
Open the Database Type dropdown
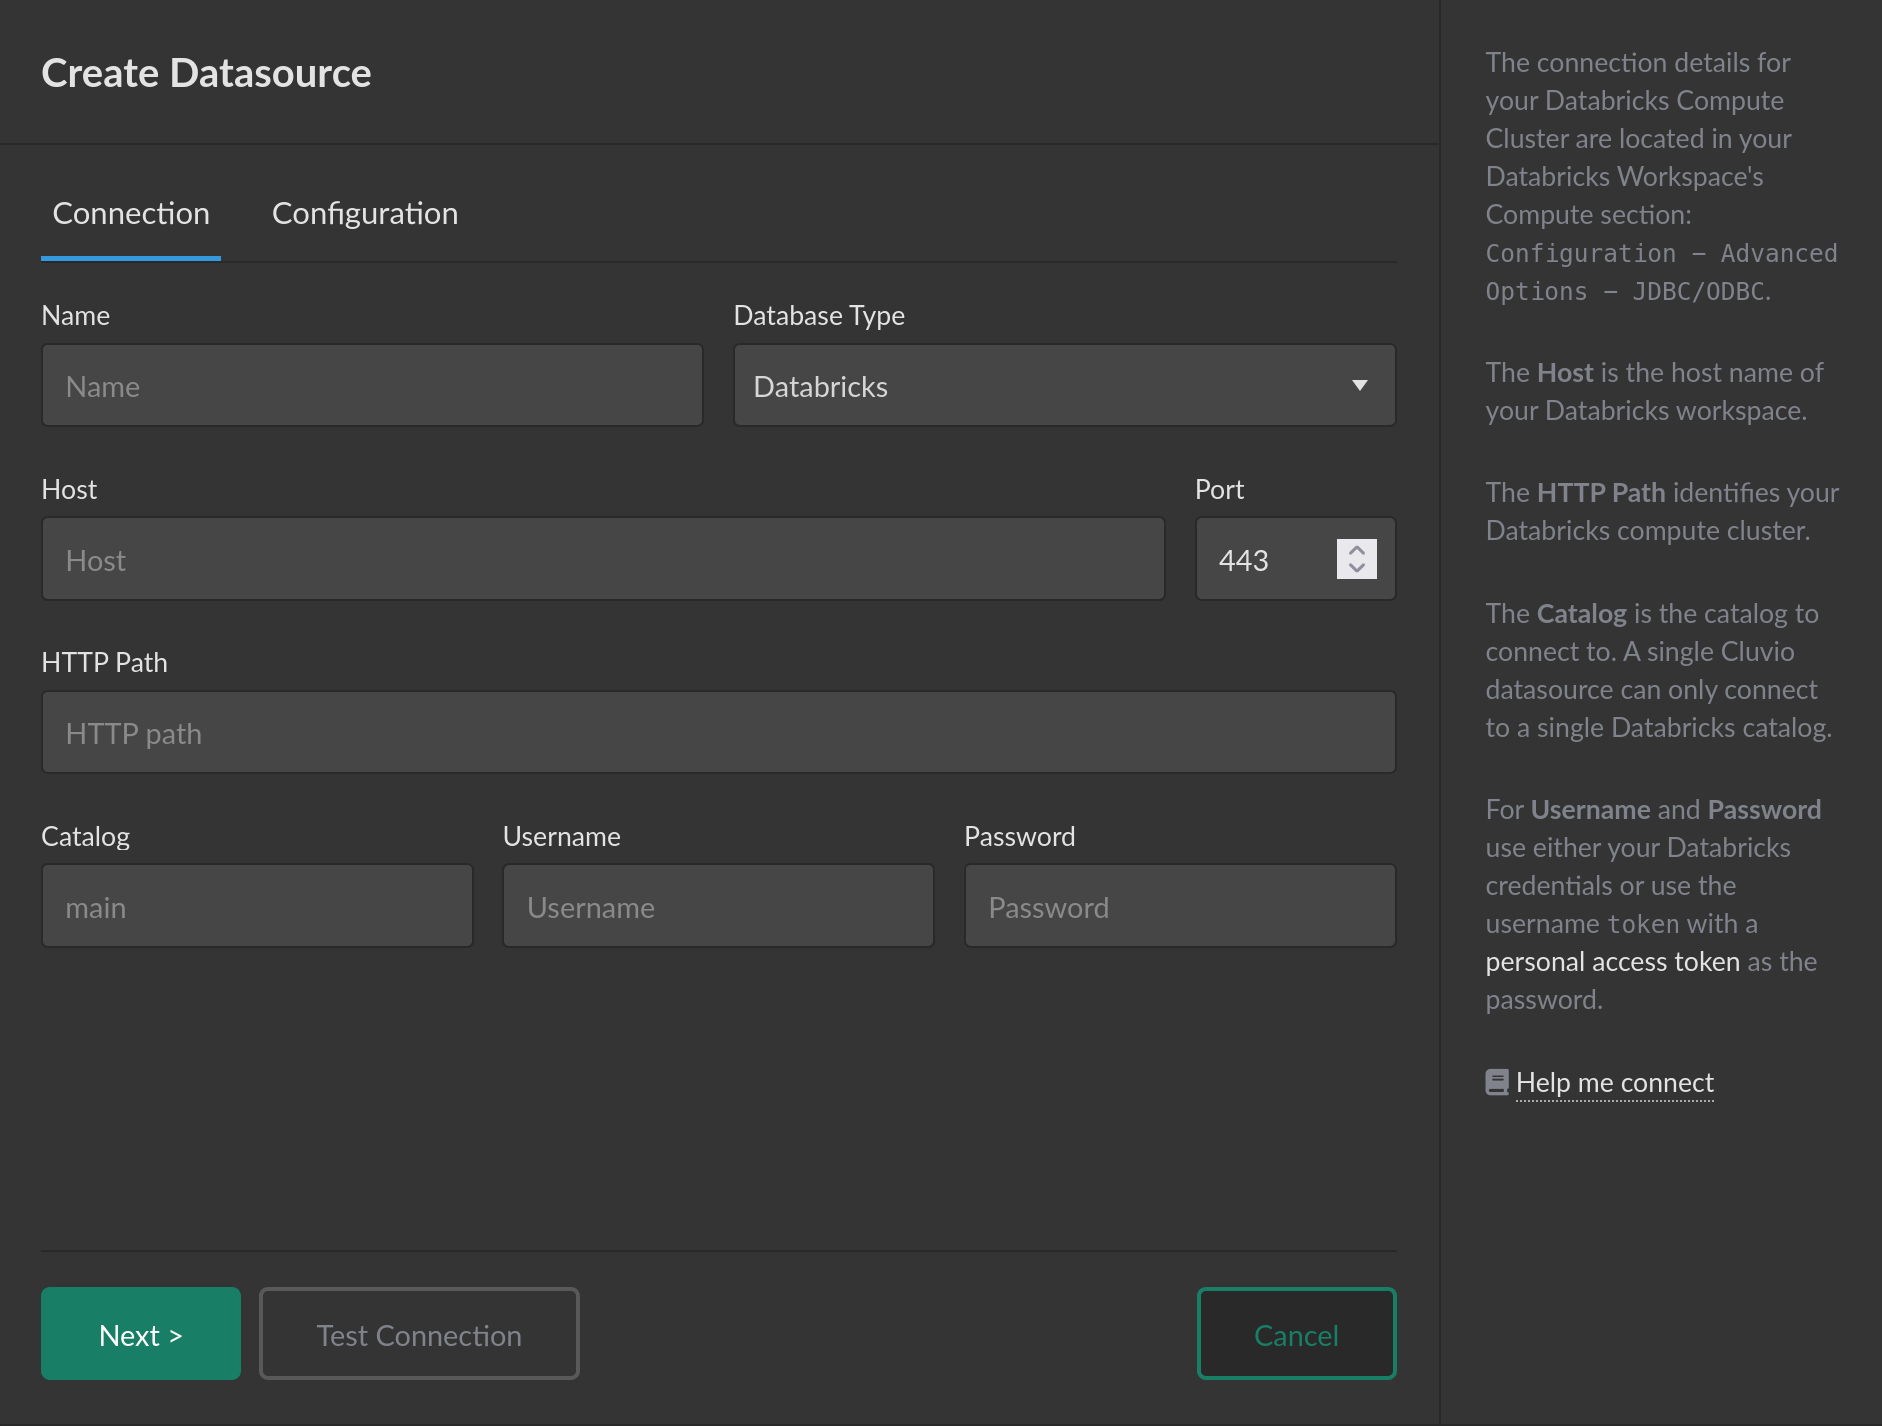coord(1064,386)
